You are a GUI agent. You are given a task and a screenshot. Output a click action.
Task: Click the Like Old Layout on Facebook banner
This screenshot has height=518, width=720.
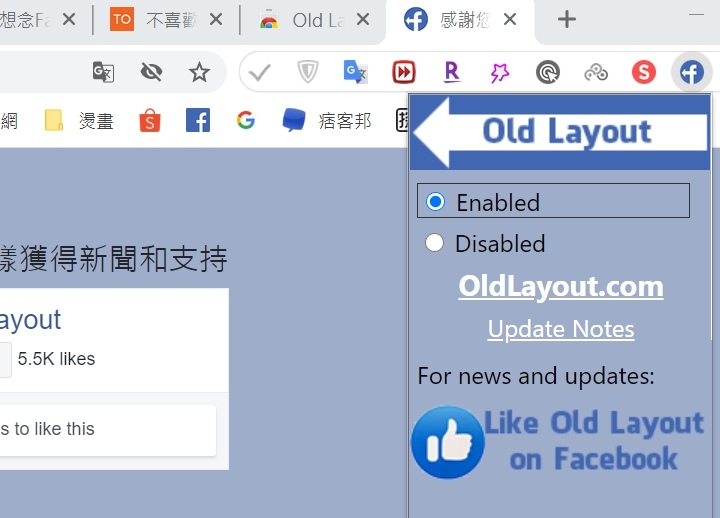coord(558,441)
